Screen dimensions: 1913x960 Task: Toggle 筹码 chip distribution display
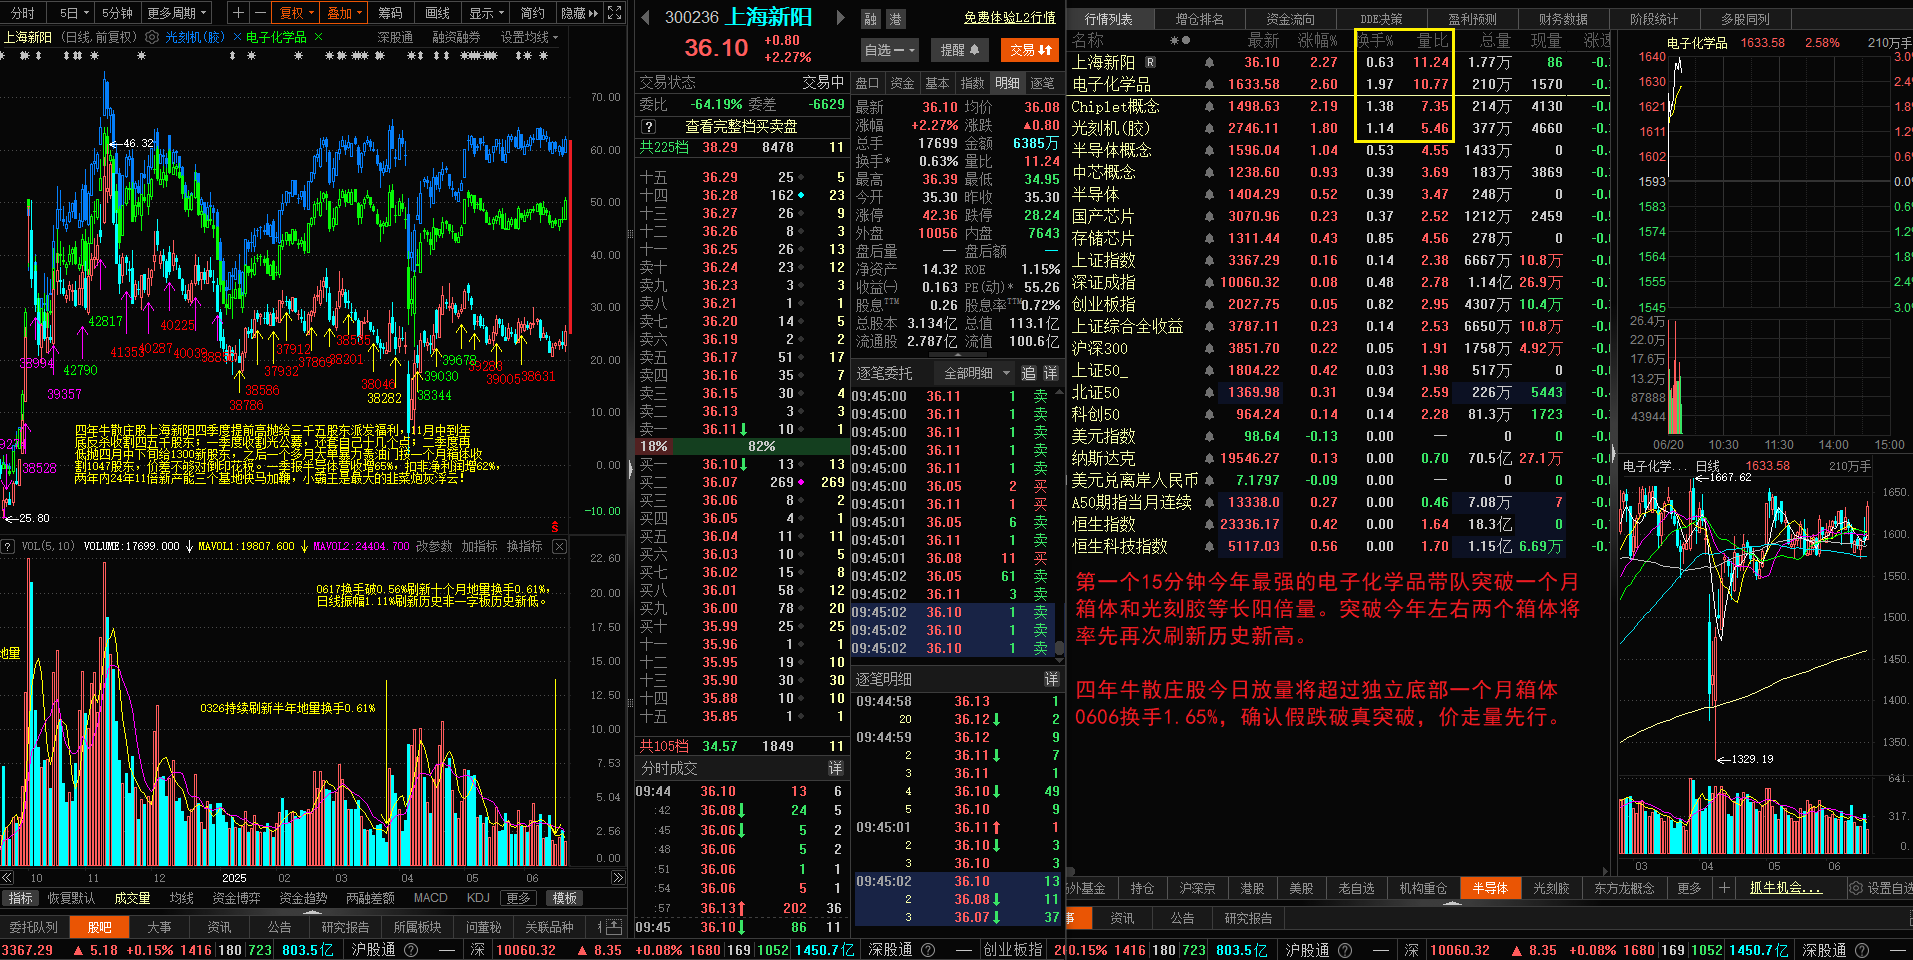coord(390,13)
